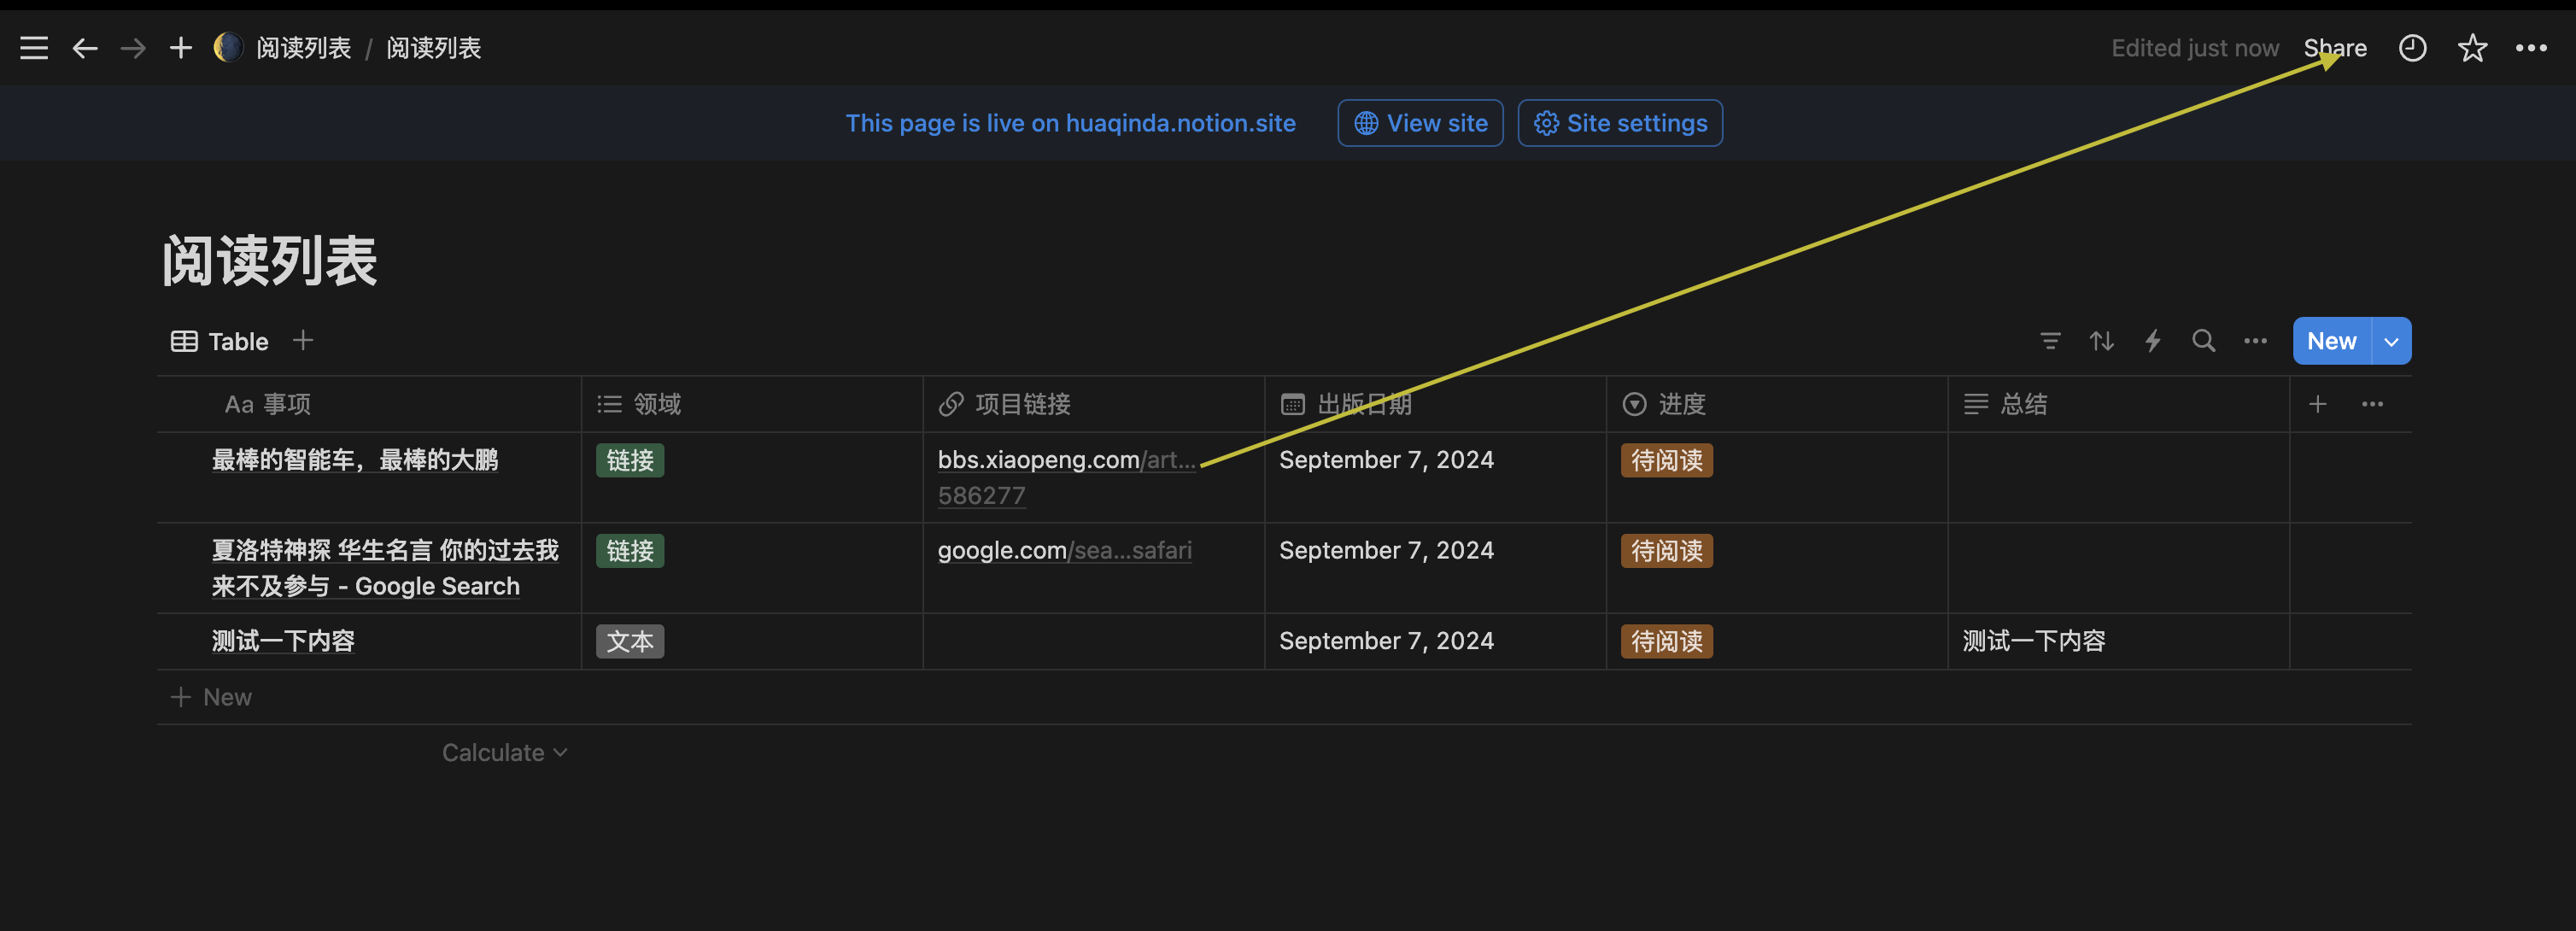The height and width of the screenshot is (931, 2576).
Task: Open the sidebar hamburger menu
Action: pos(34,48)
